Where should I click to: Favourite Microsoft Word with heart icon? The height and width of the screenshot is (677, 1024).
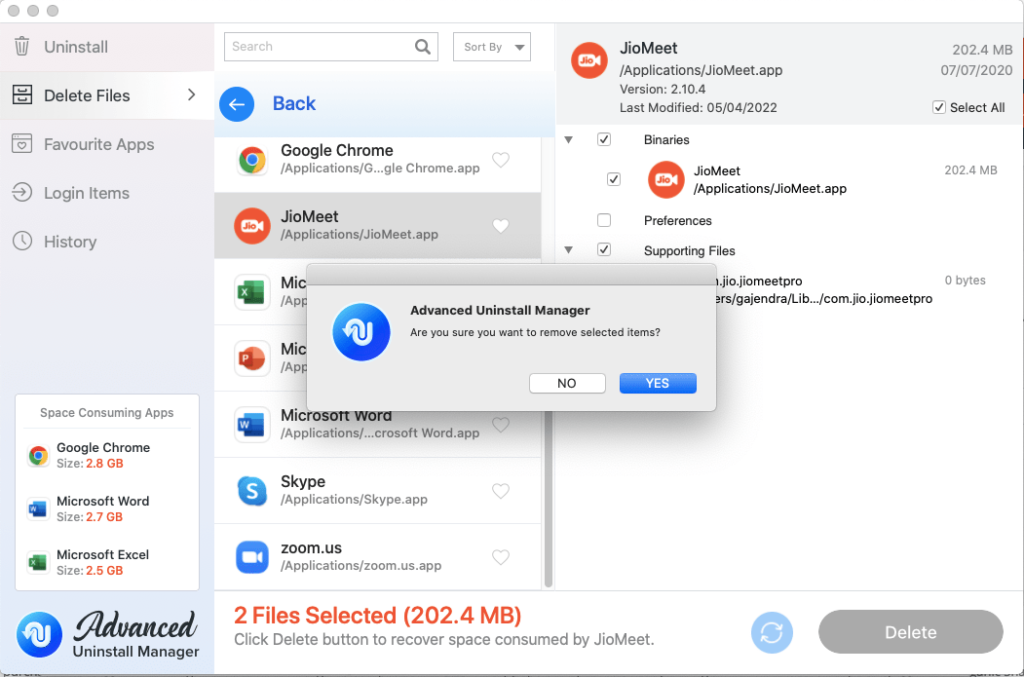pyautogui.click(x=501, y=424)
